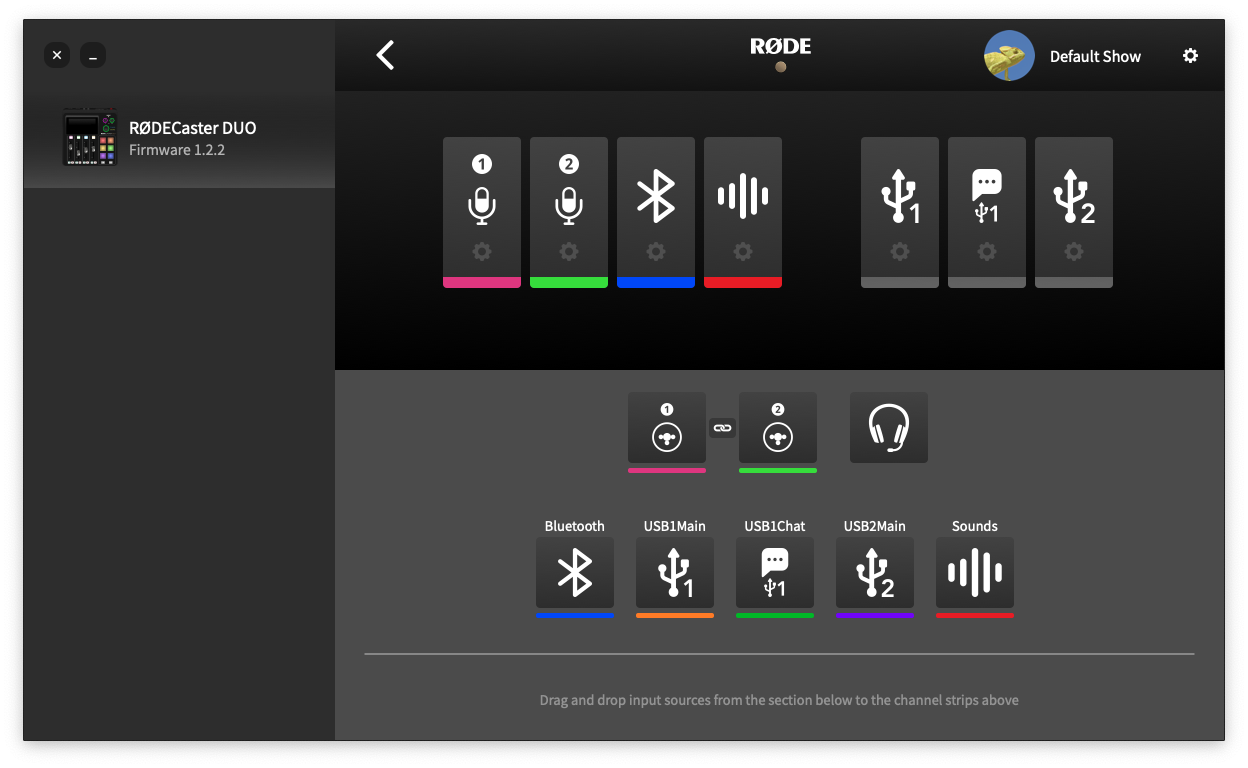Click the USB1Main label text
Image resolution: width=1248 pixels, height=768 pixels.
(675, 526)
